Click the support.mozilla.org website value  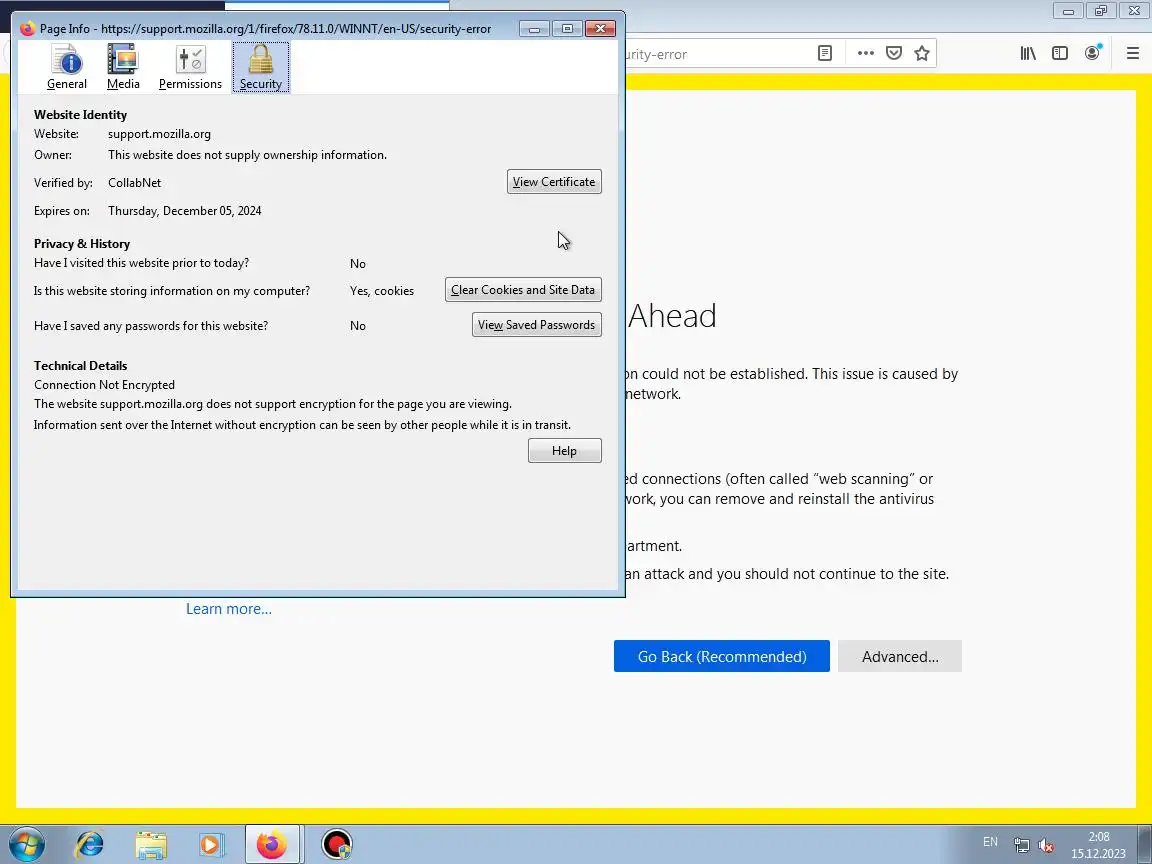(159, 134)
